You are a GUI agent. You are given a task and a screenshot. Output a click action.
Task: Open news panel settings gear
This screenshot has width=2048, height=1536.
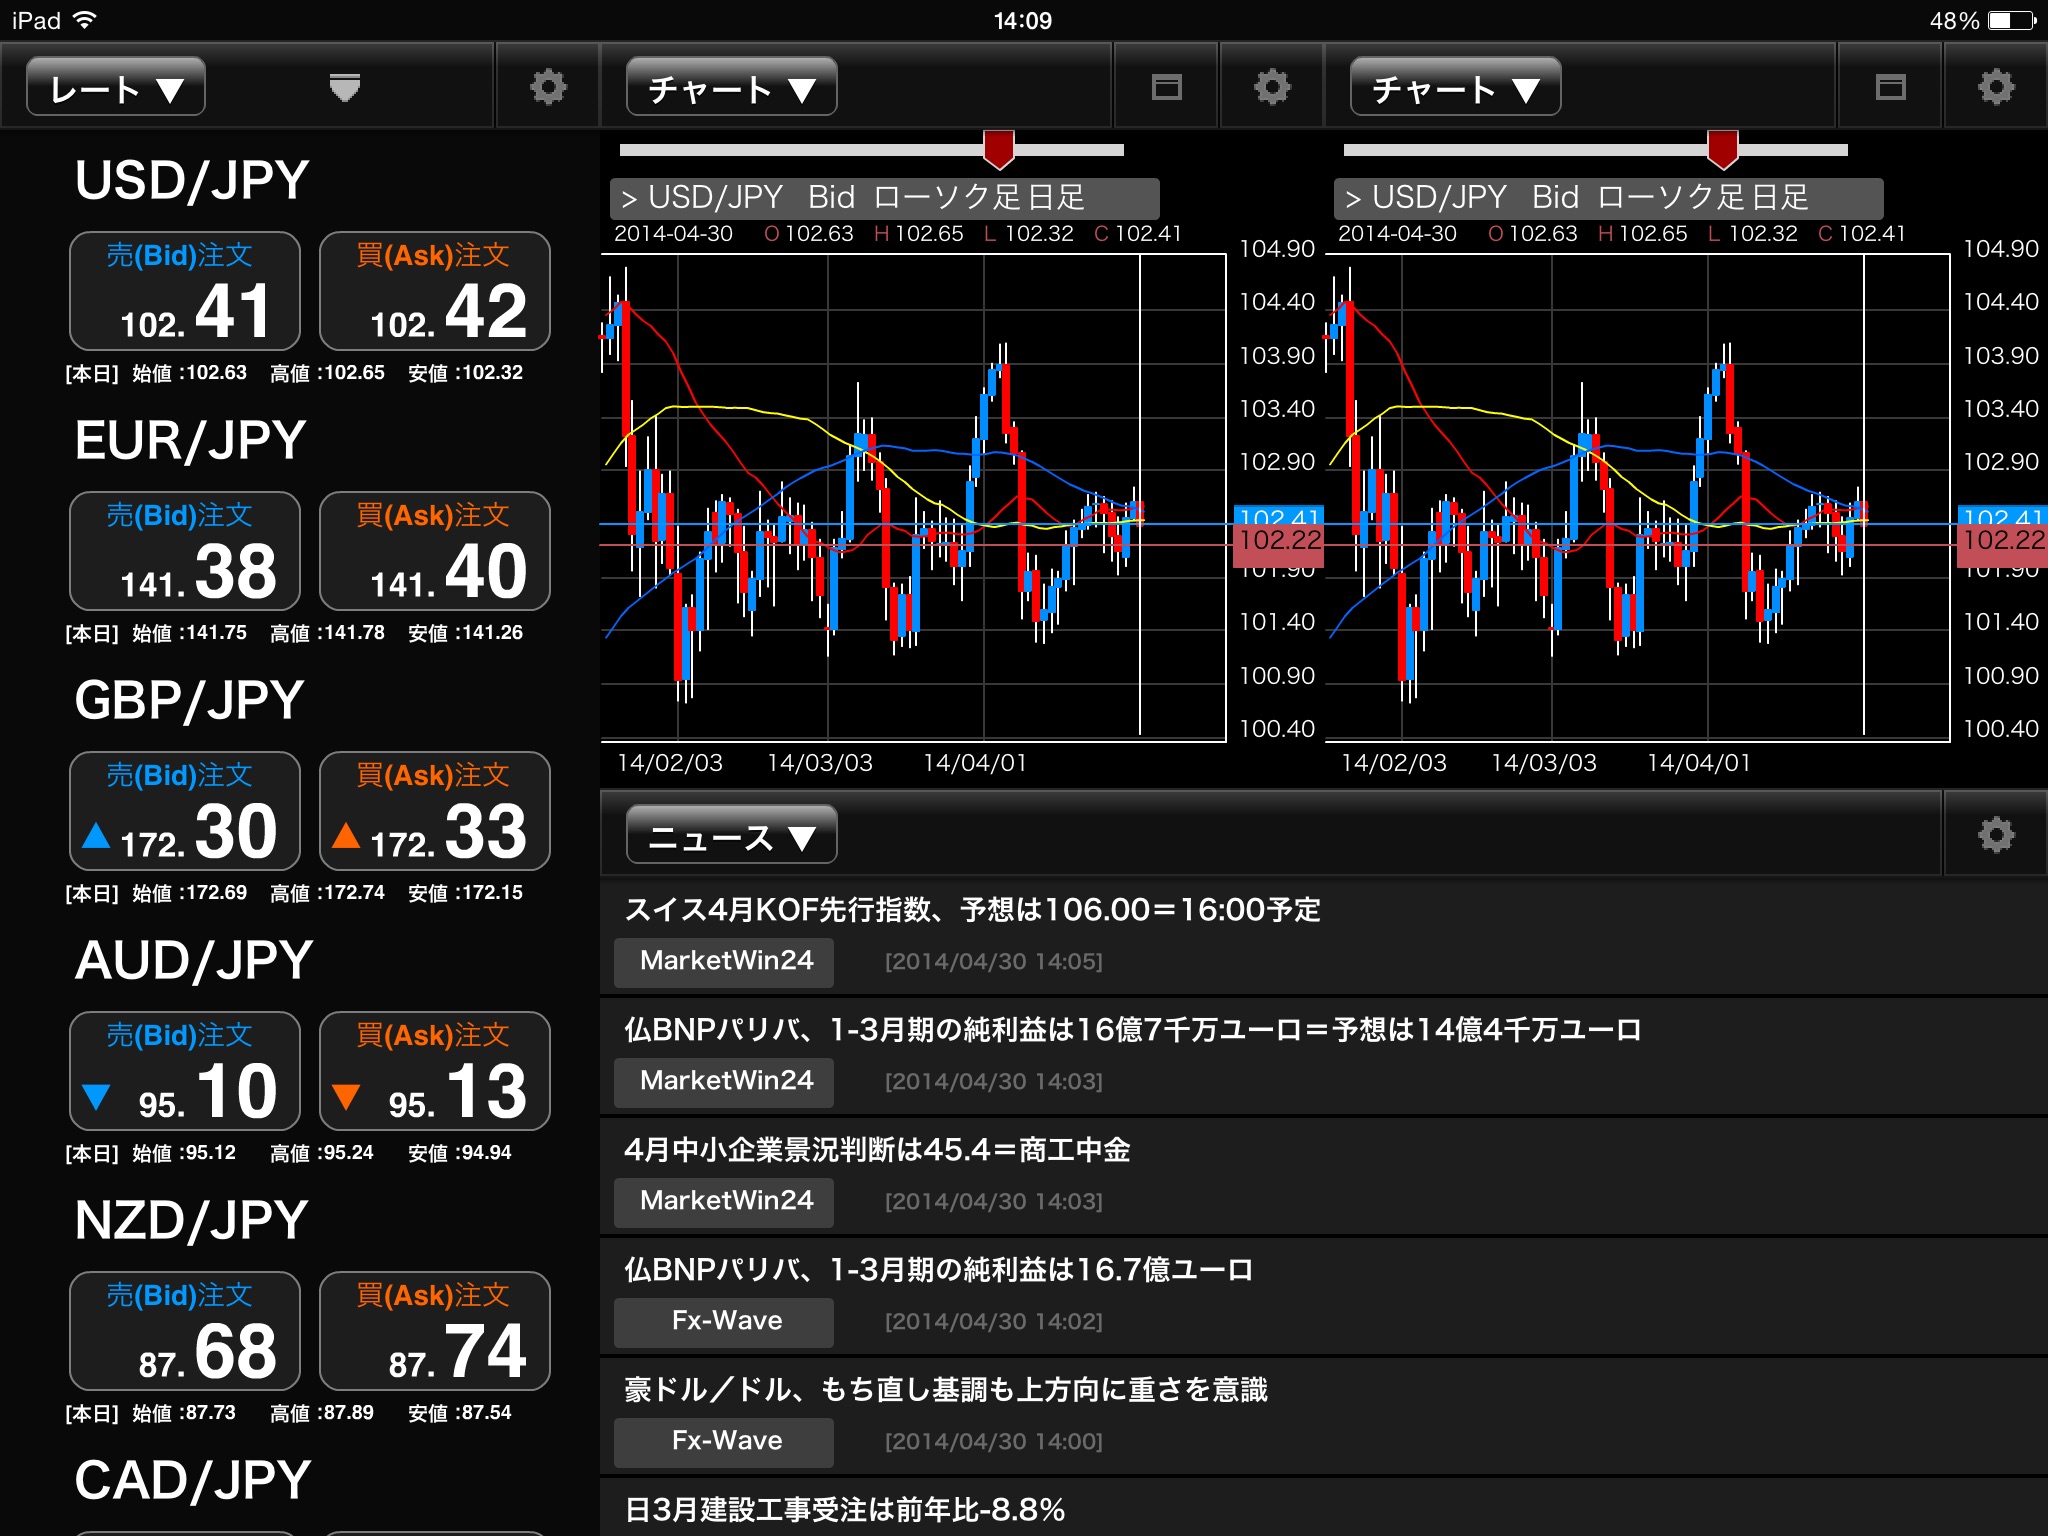pyautogui.click(x=1996, y=835)
